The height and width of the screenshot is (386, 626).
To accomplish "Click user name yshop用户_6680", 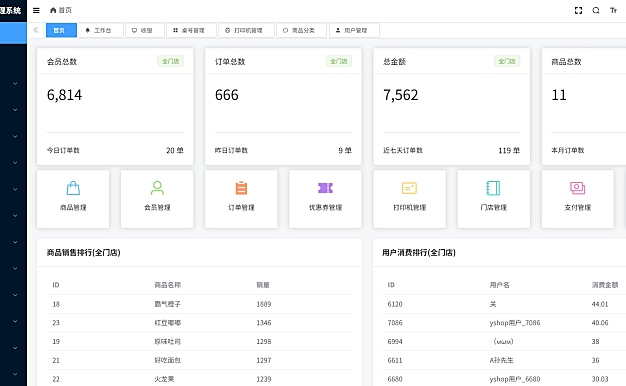I will click(515, 379).
